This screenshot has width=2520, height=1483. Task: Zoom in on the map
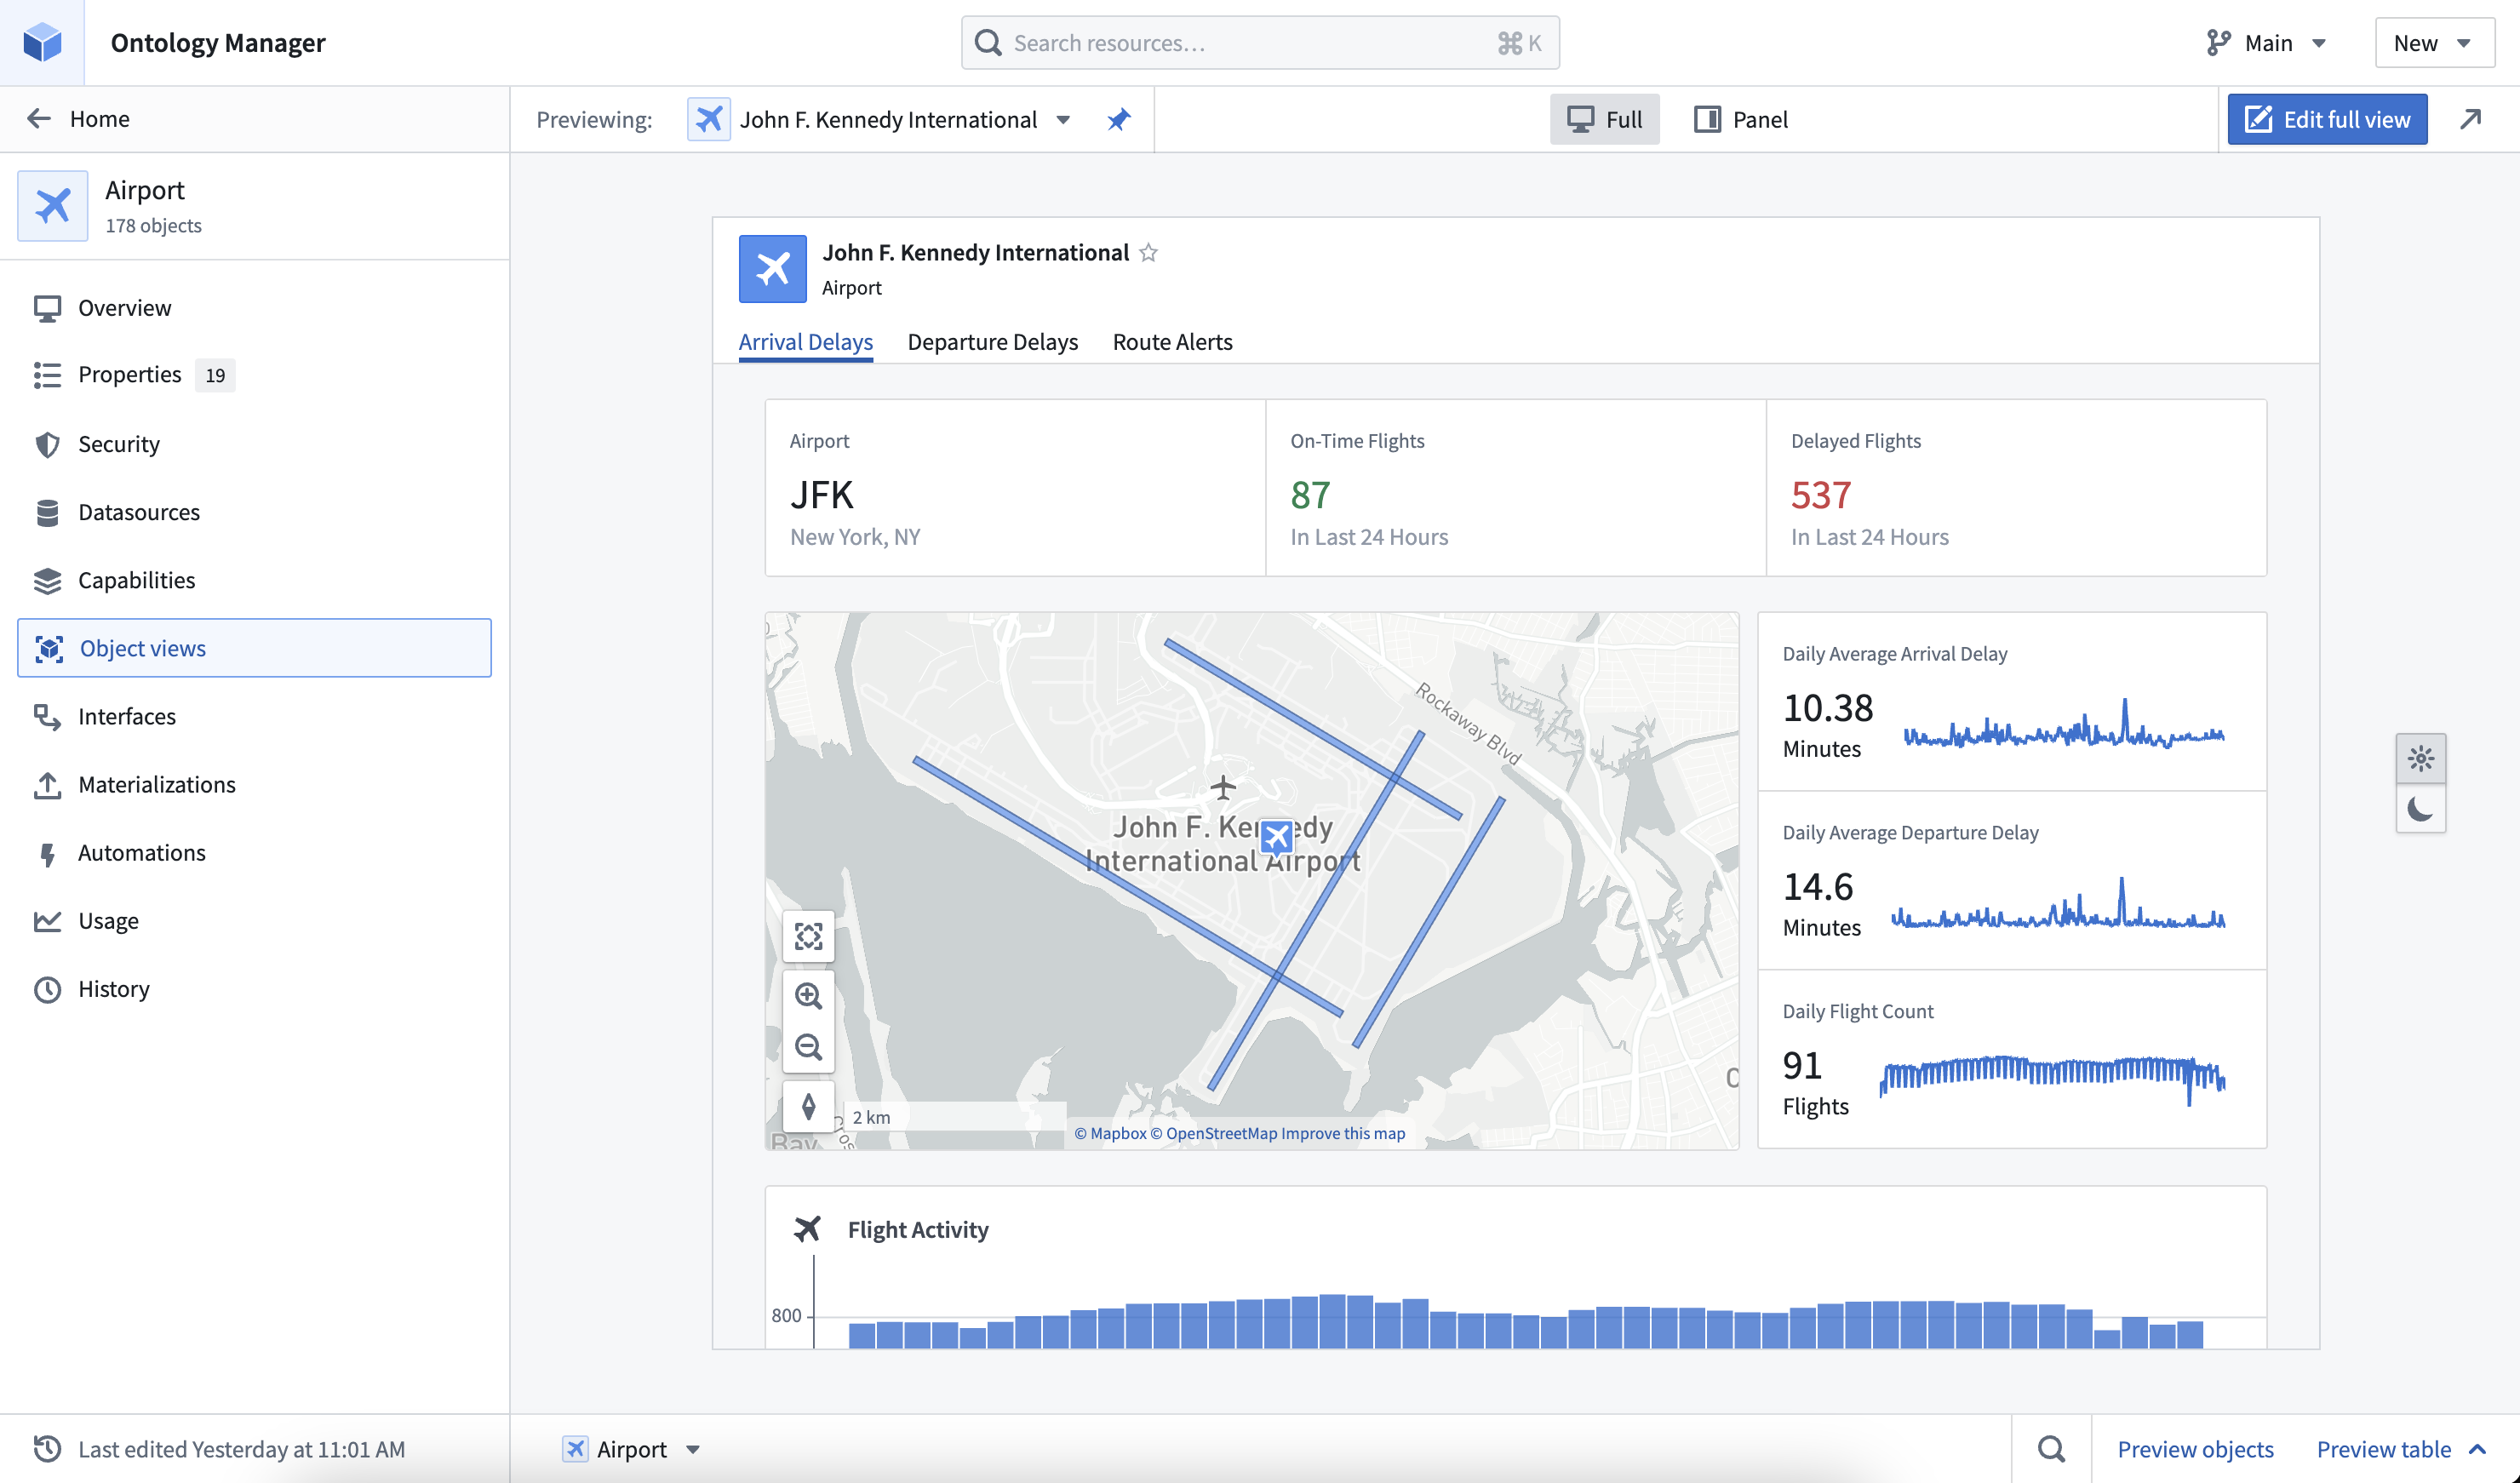tap(808, 996)
